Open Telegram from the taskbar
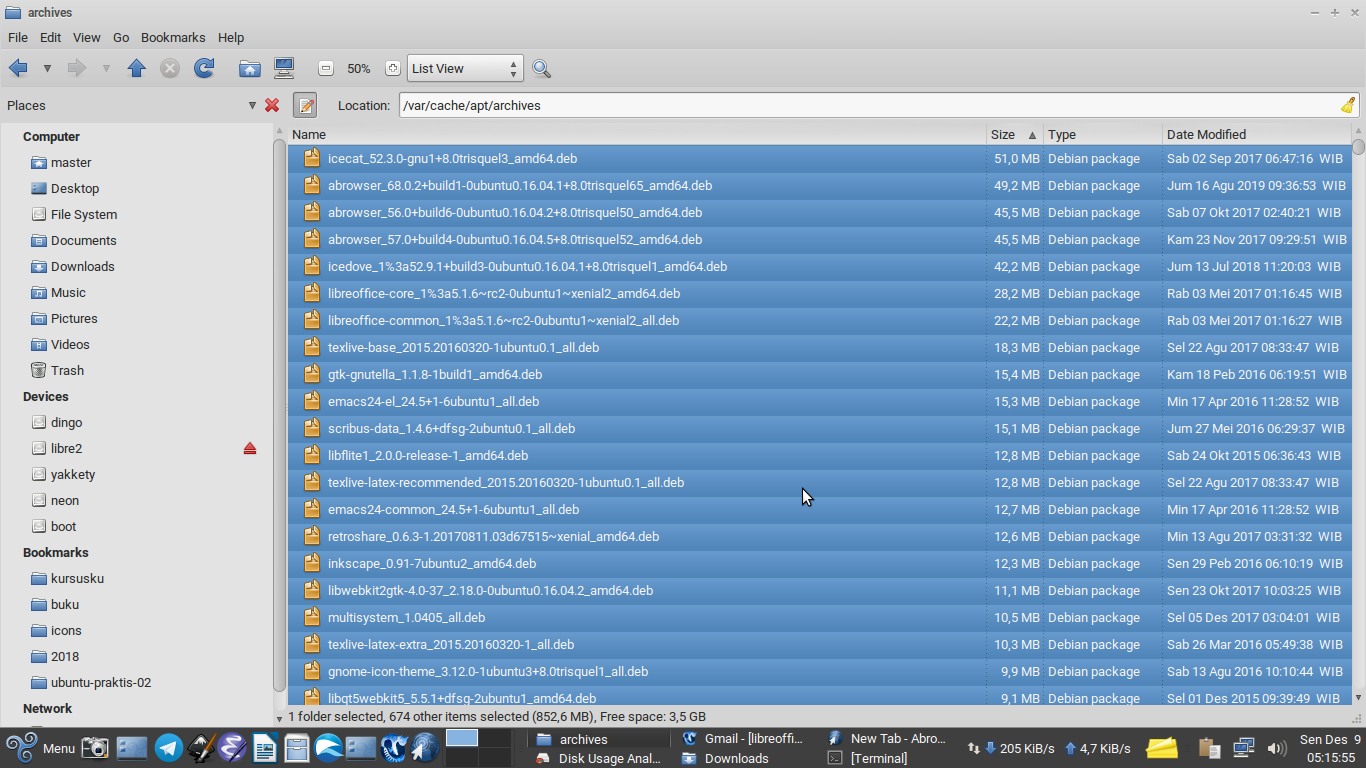 [168, 748]
